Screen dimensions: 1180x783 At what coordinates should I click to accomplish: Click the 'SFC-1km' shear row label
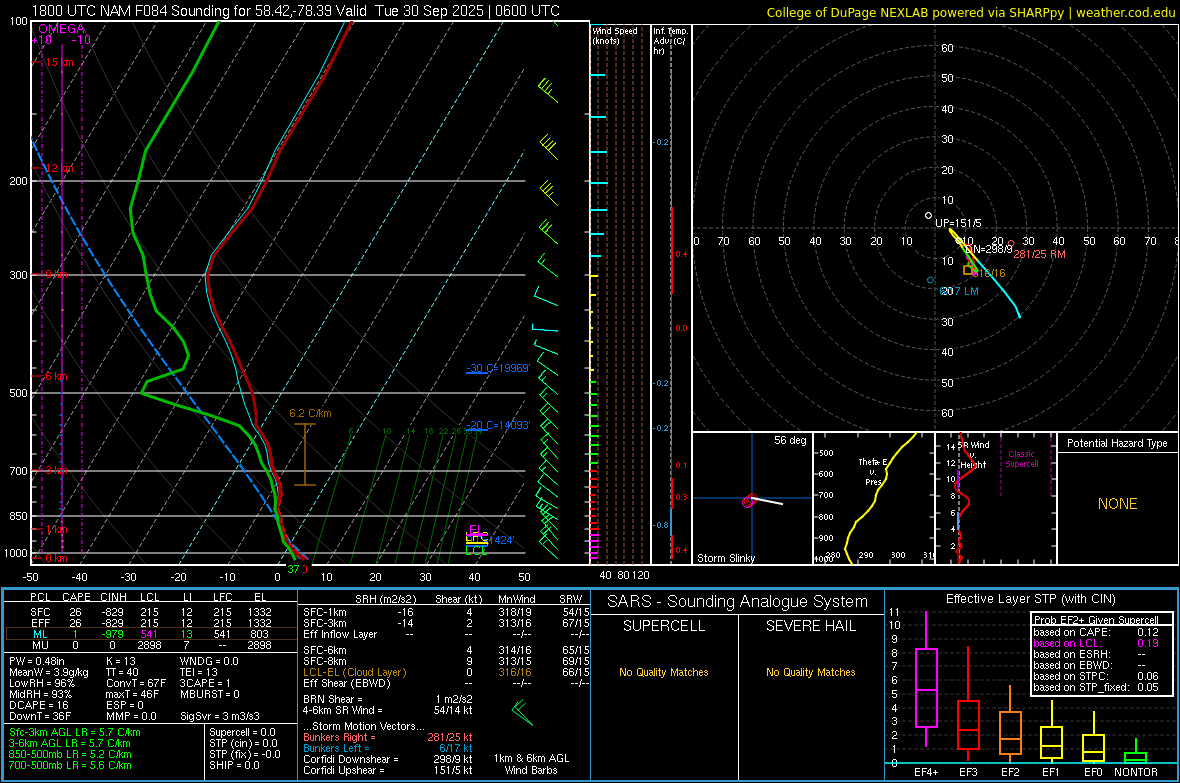[x=325, y=613]
